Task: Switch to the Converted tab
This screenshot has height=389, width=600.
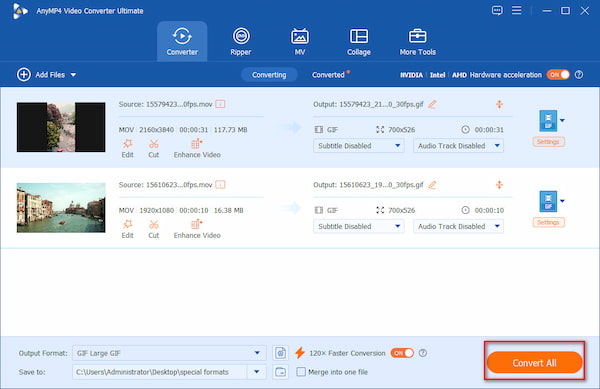Action: tap(328, 75)
